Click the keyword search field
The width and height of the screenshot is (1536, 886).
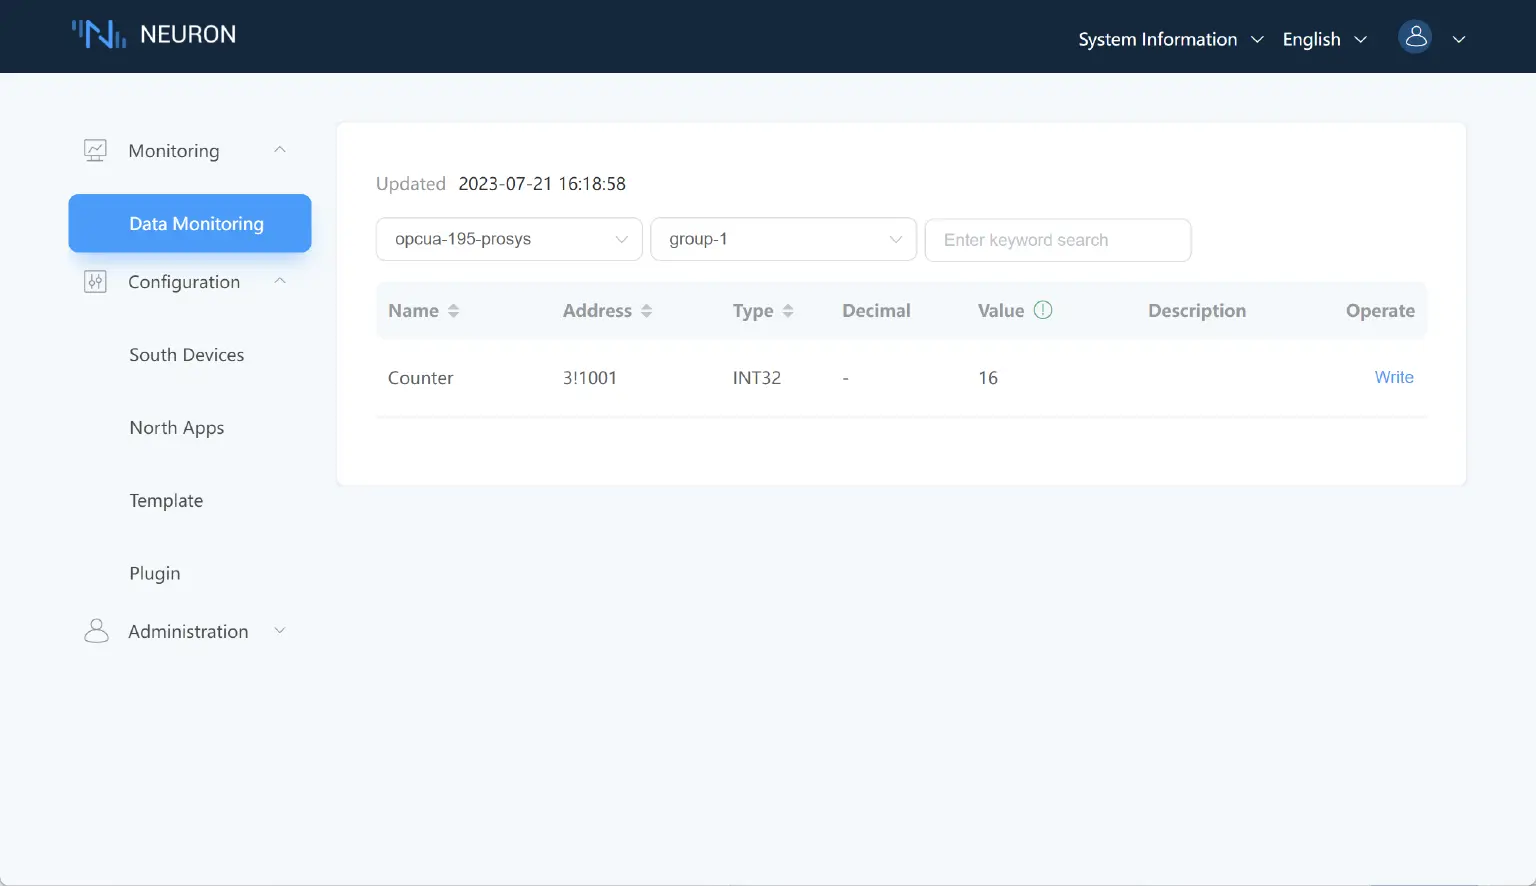pyautogui.click(x=1057, y=240)
